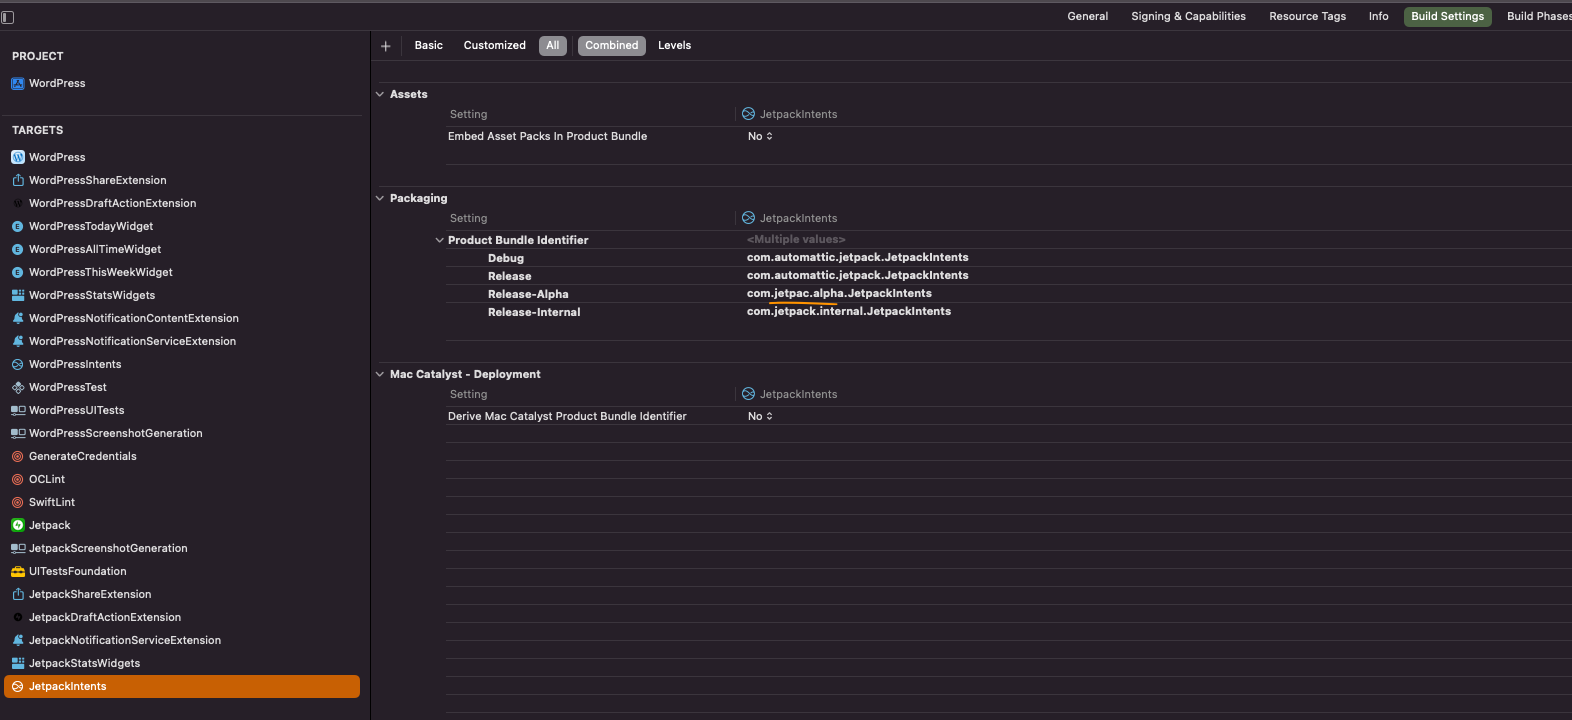This screenshot has height=720, width=1572.
Task: Click the JetpackNotificationServiceExtension target icon
Action: click(x=18, y=640)
